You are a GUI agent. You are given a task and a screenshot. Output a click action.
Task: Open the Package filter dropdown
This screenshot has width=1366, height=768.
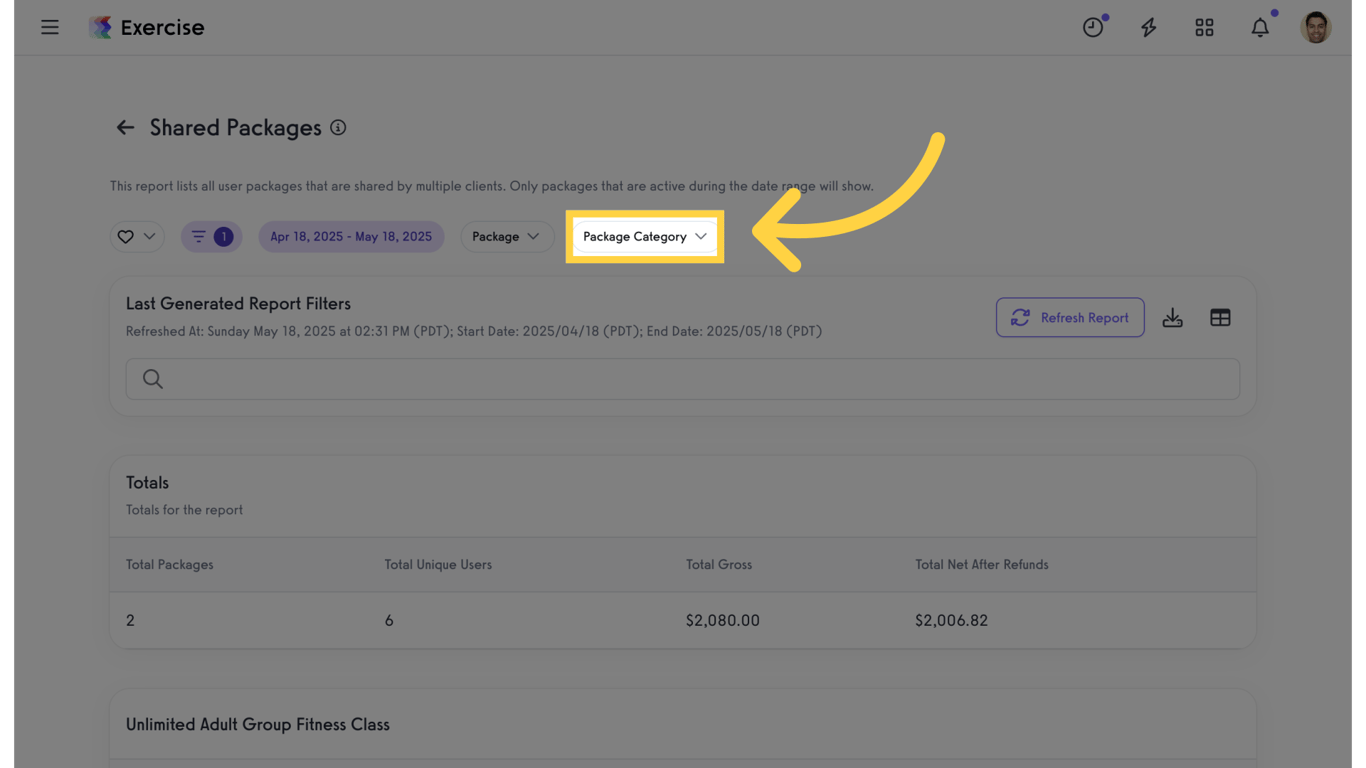tap(506, 237)
